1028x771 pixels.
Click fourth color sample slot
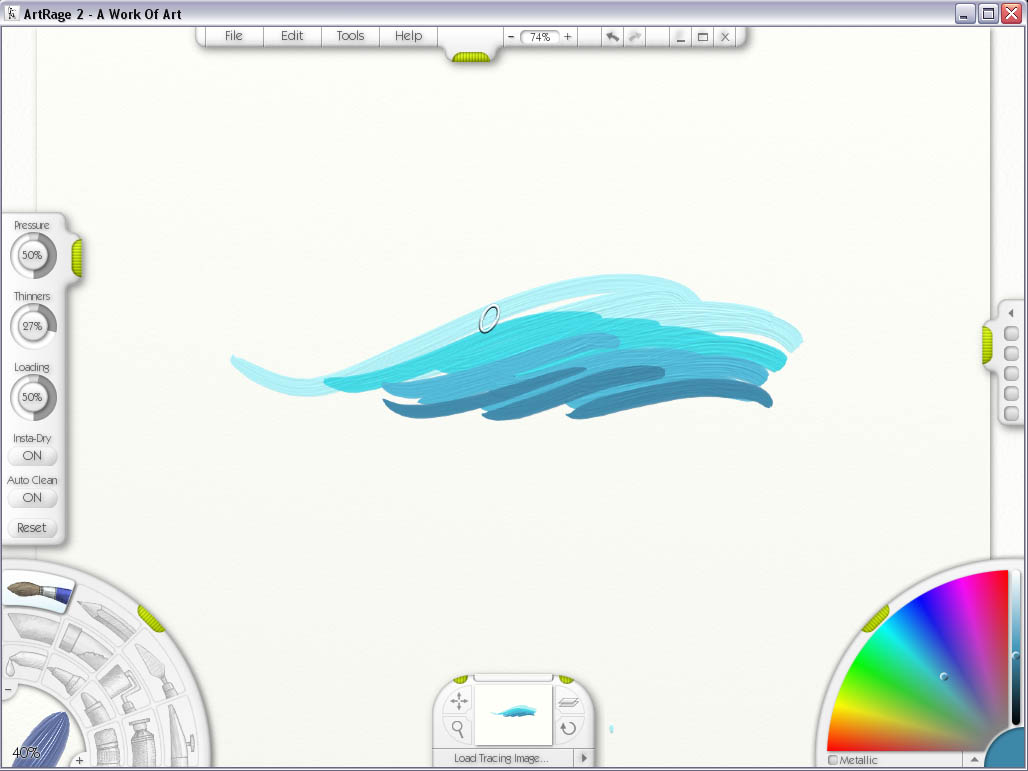point(1012,393)
